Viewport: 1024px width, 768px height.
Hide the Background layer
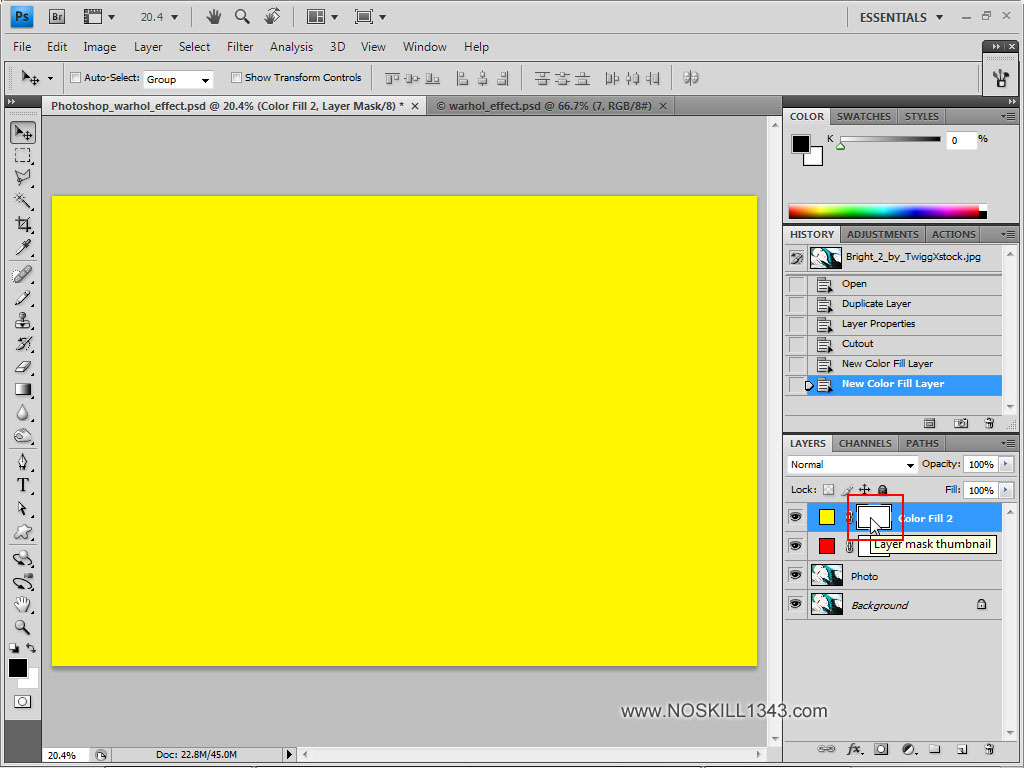[x=795, y=604]
